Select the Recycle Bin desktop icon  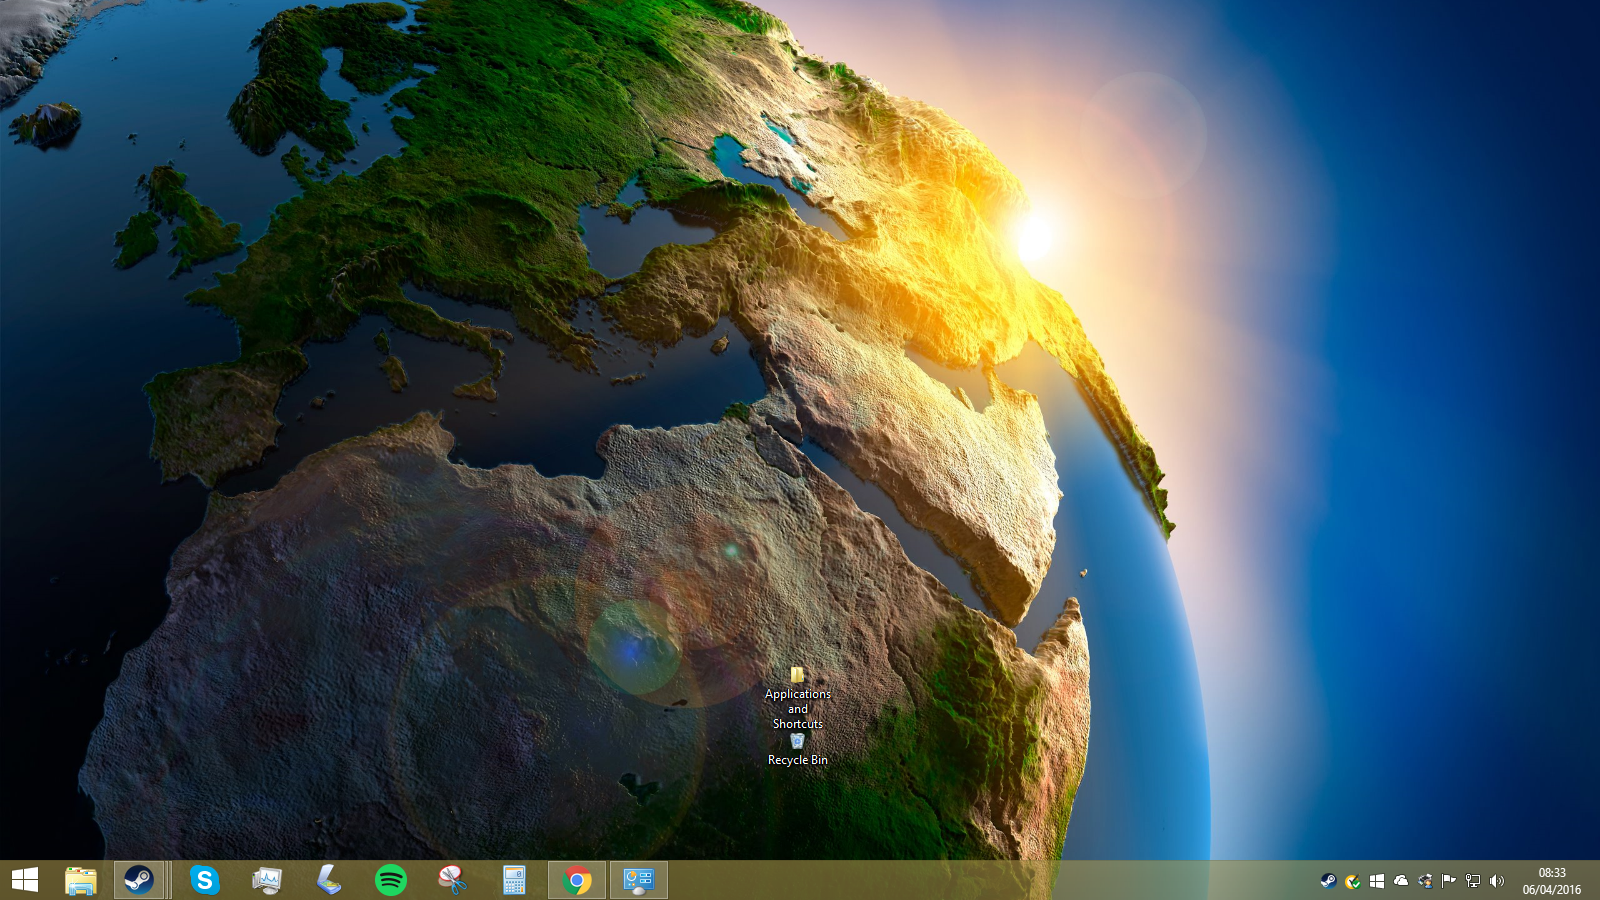point(798,750)
